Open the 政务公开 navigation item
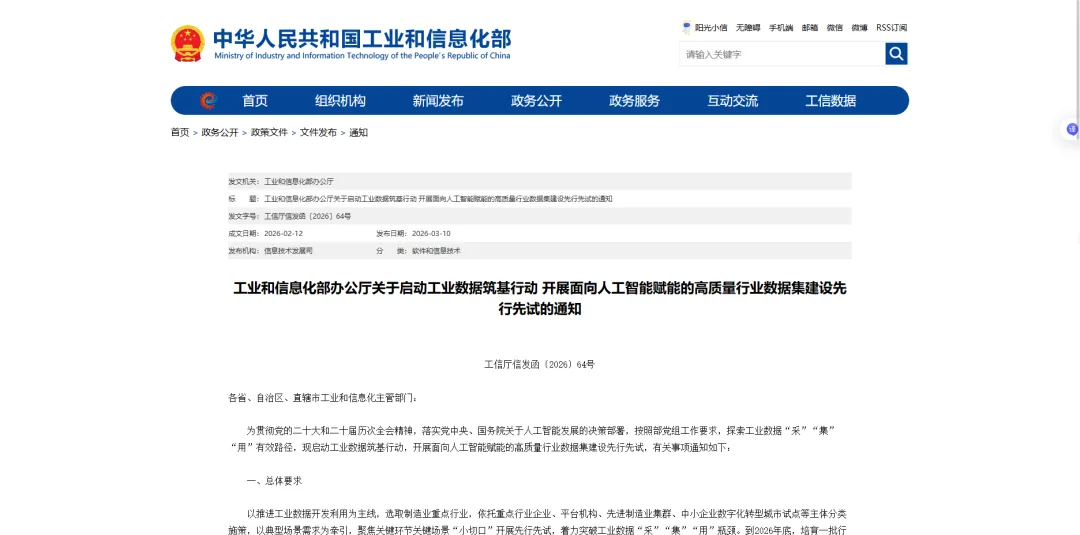The image size is (1080, 535). point(537,101)
